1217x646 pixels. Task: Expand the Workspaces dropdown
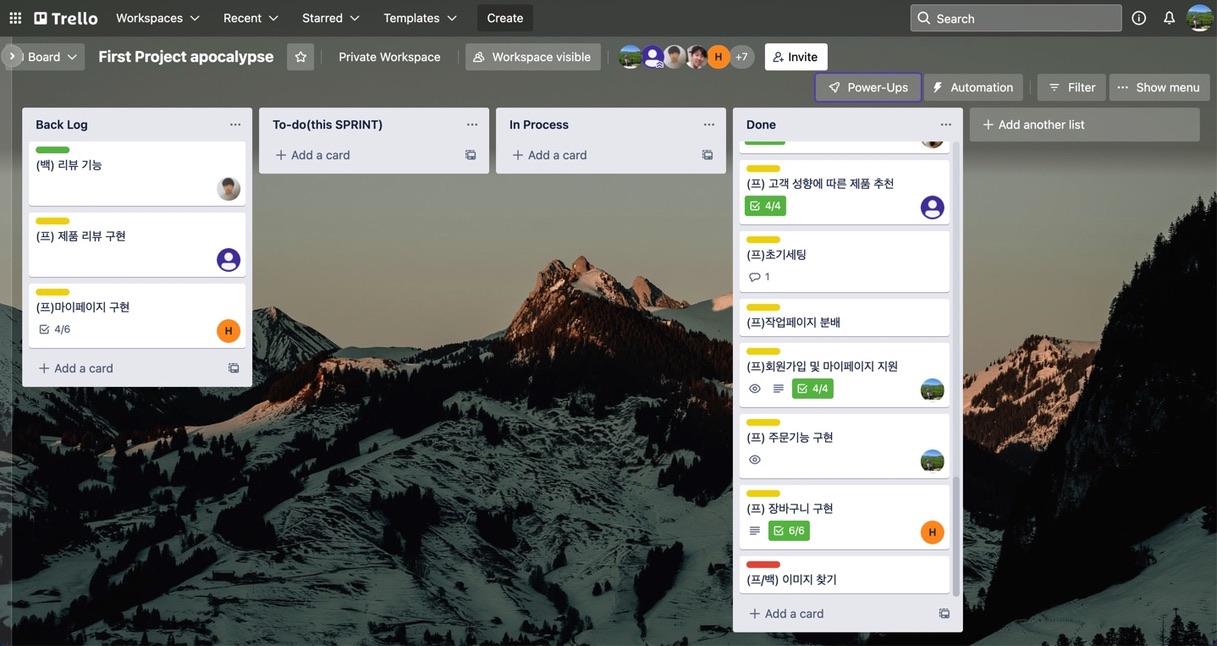click(158, 18)
